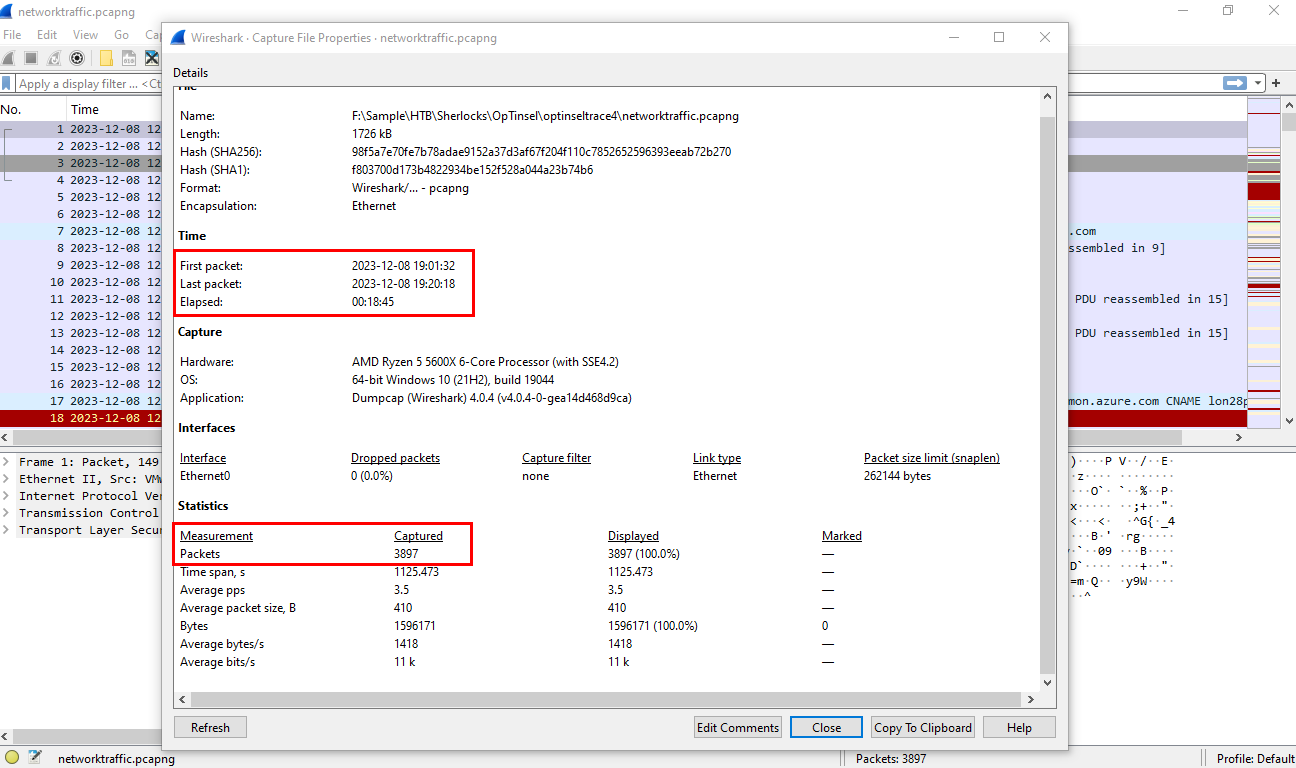Screen dimensions: 1296x768
Task: Expand the Frame 1 tree row
Action: pos(7,462)
